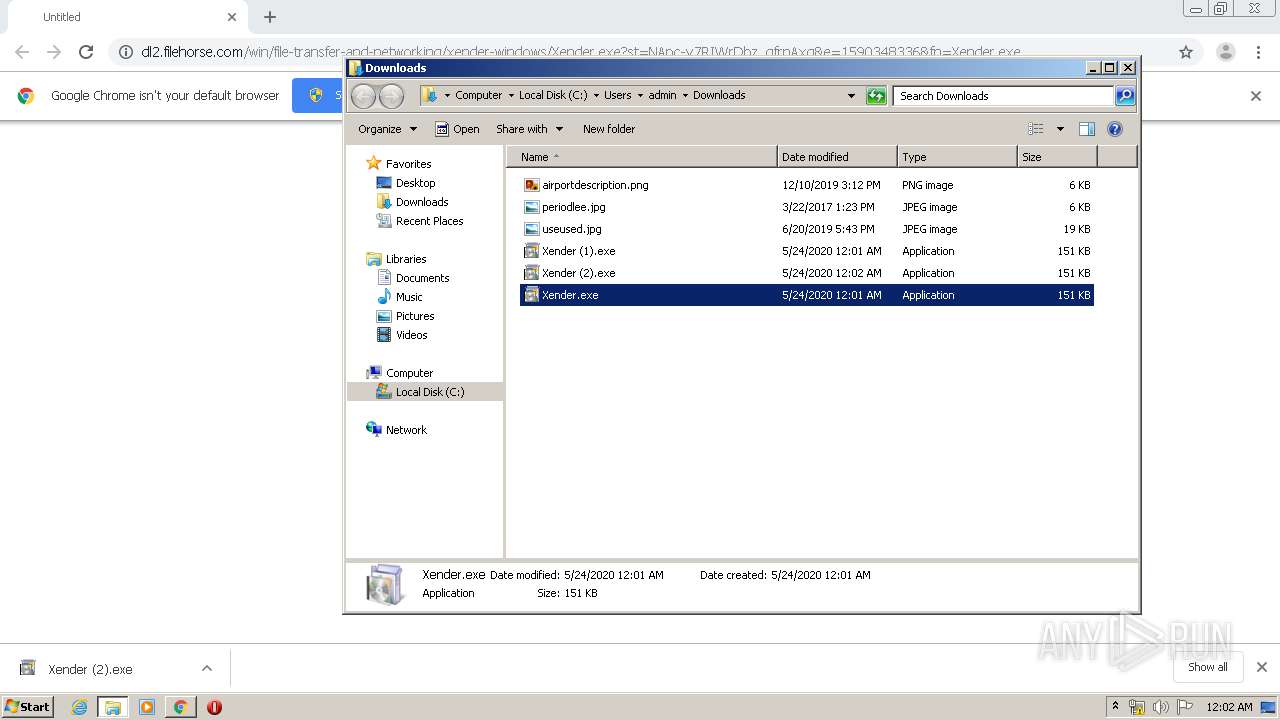Screen dimensions: 1280x720
Task: Click Chrome's back arrow
Action: point(22,52)
